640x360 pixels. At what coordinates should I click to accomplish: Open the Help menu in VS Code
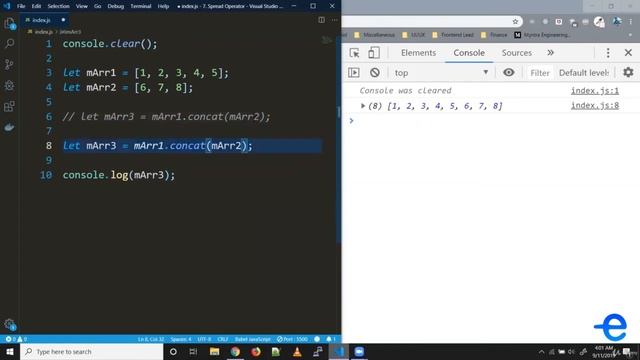tap(163, 6)
